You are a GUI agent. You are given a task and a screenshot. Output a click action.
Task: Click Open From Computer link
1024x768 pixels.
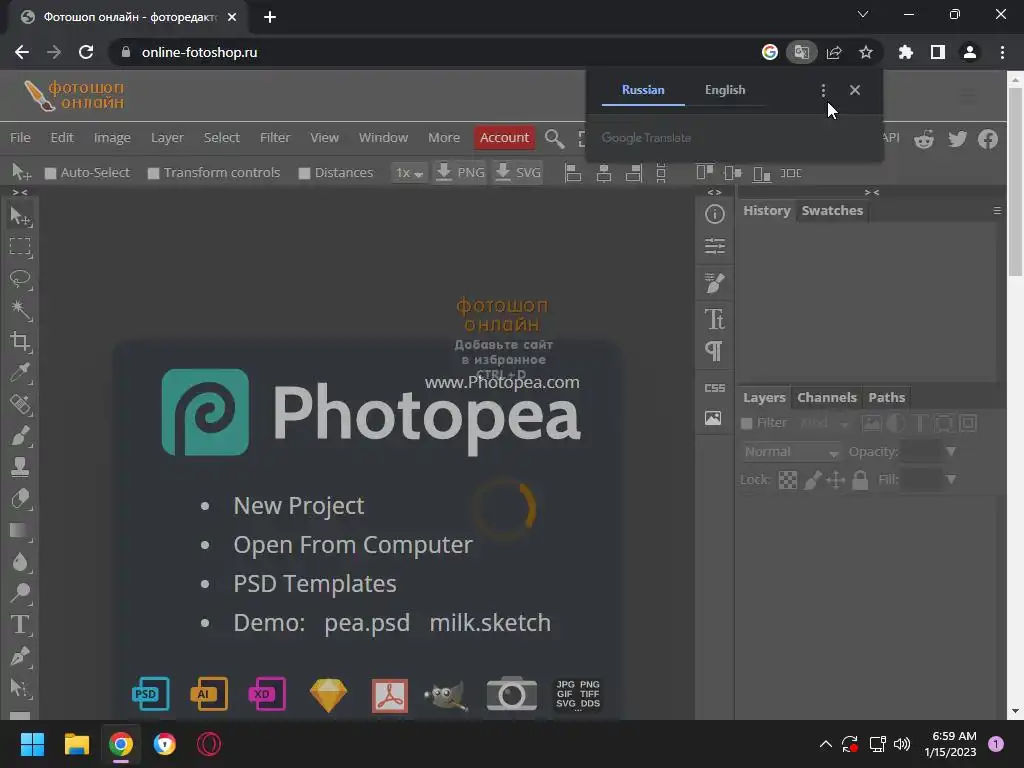353,545
